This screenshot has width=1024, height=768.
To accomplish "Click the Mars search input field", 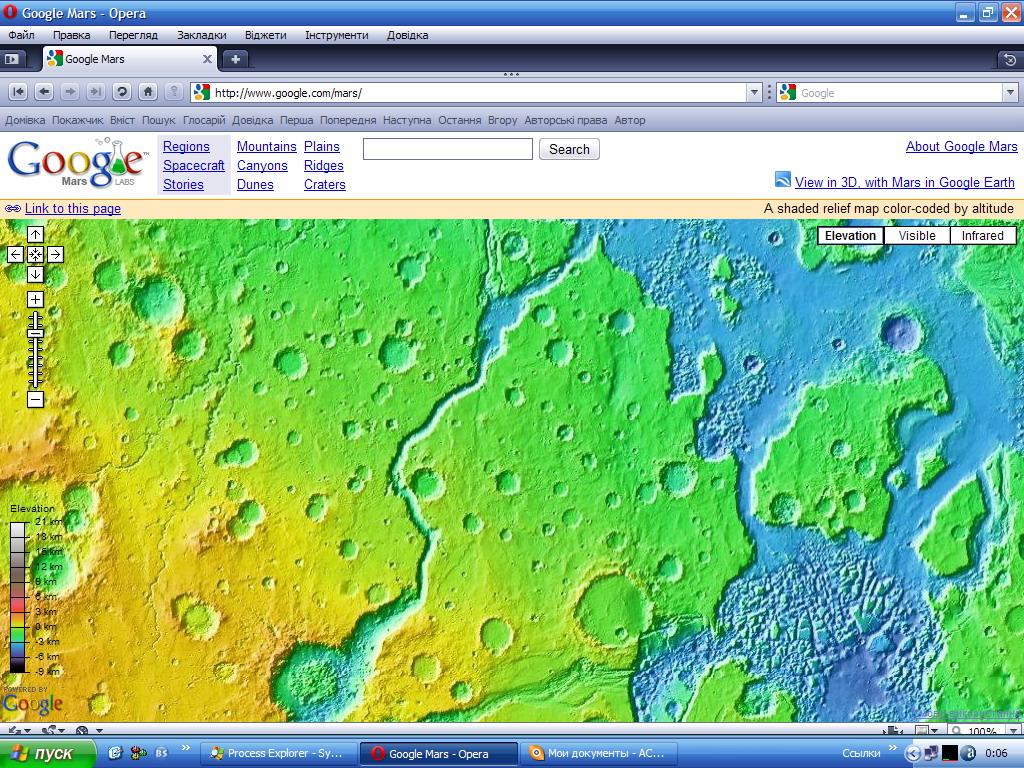I will [447, 149].
